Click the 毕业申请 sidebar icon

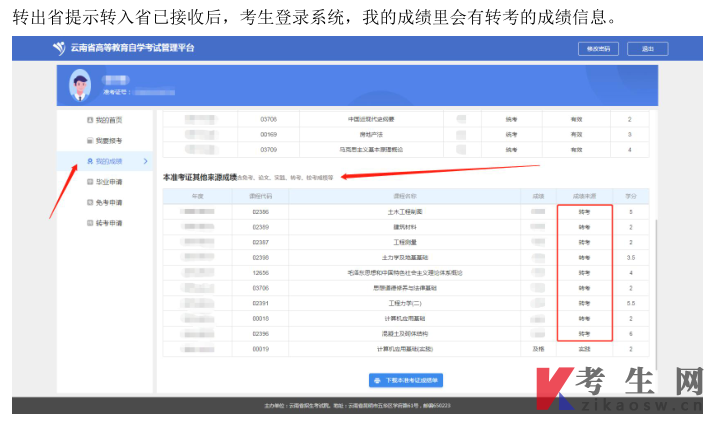tap(90, 182)
